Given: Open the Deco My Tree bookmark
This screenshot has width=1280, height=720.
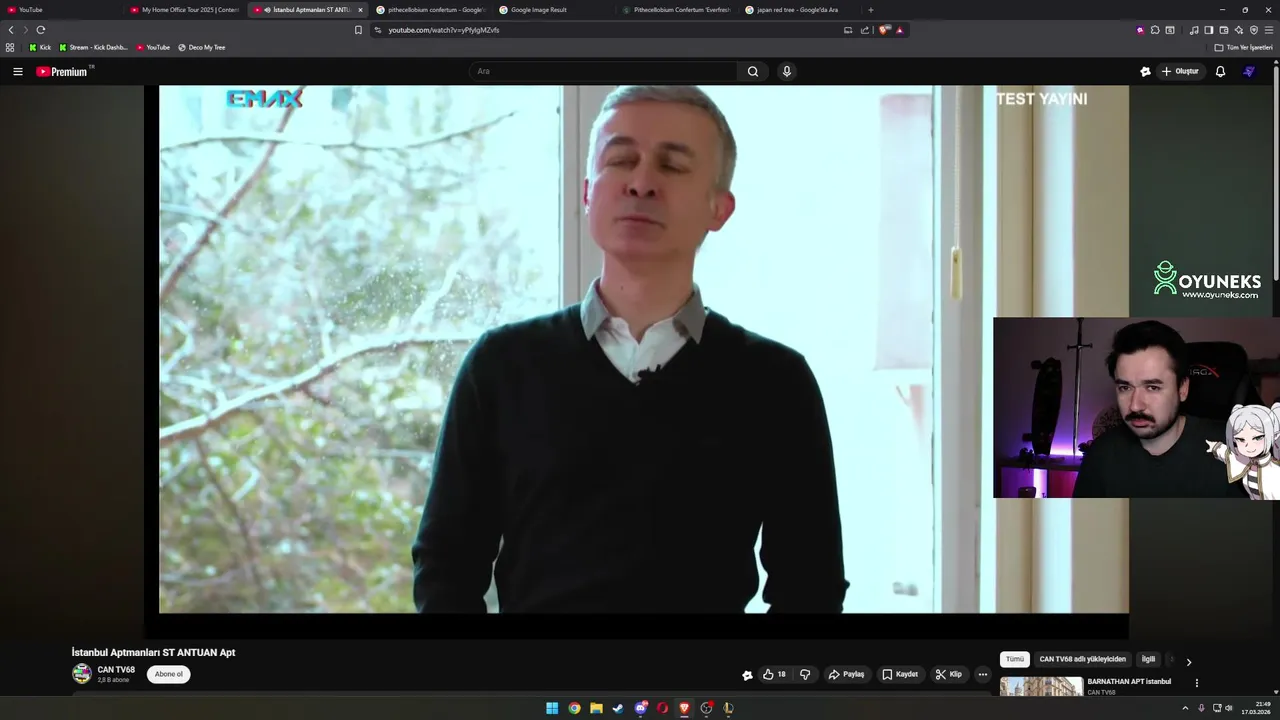Looking at the screenshot, I should coord(202,47).
